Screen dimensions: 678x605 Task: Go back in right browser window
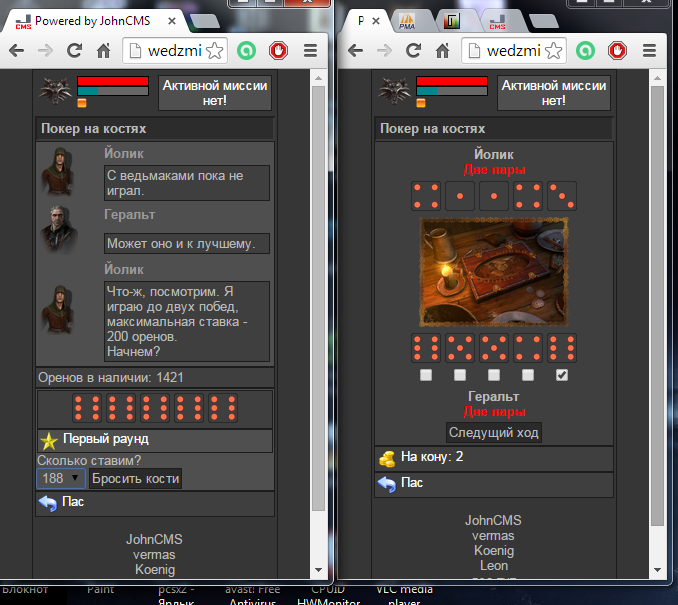click(x=355, y=51)
